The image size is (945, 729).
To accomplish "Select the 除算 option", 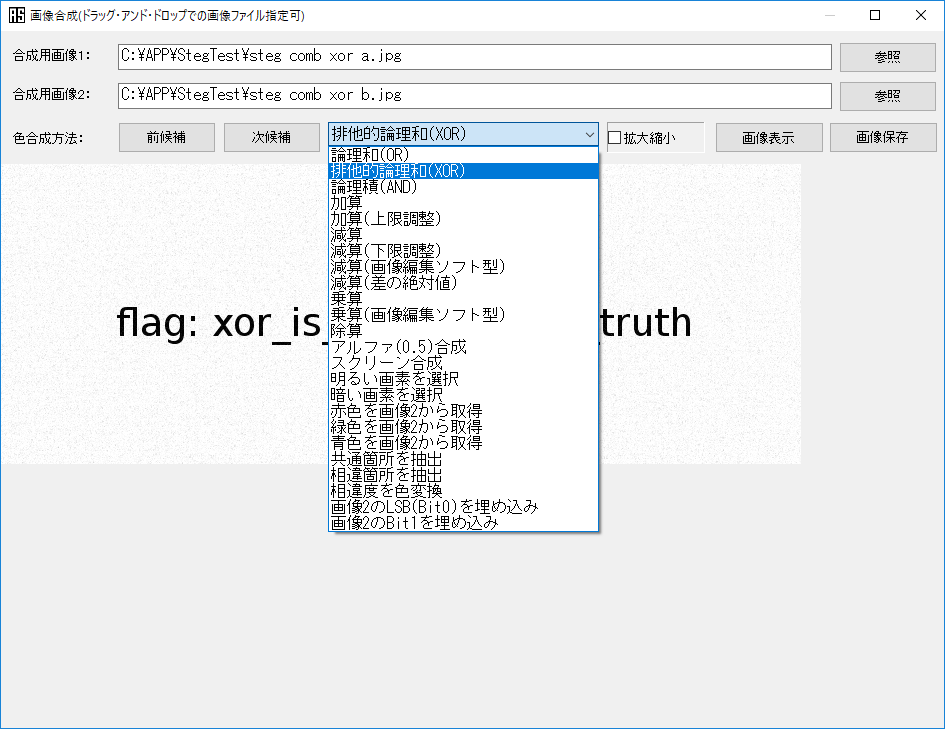I will 463,331.
